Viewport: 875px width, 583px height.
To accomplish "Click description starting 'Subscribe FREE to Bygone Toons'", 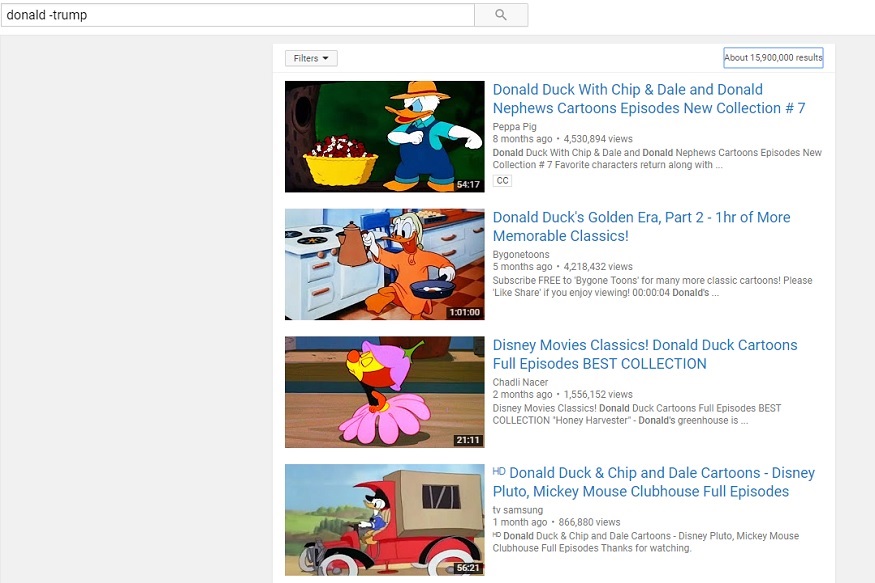I will 652,286.
